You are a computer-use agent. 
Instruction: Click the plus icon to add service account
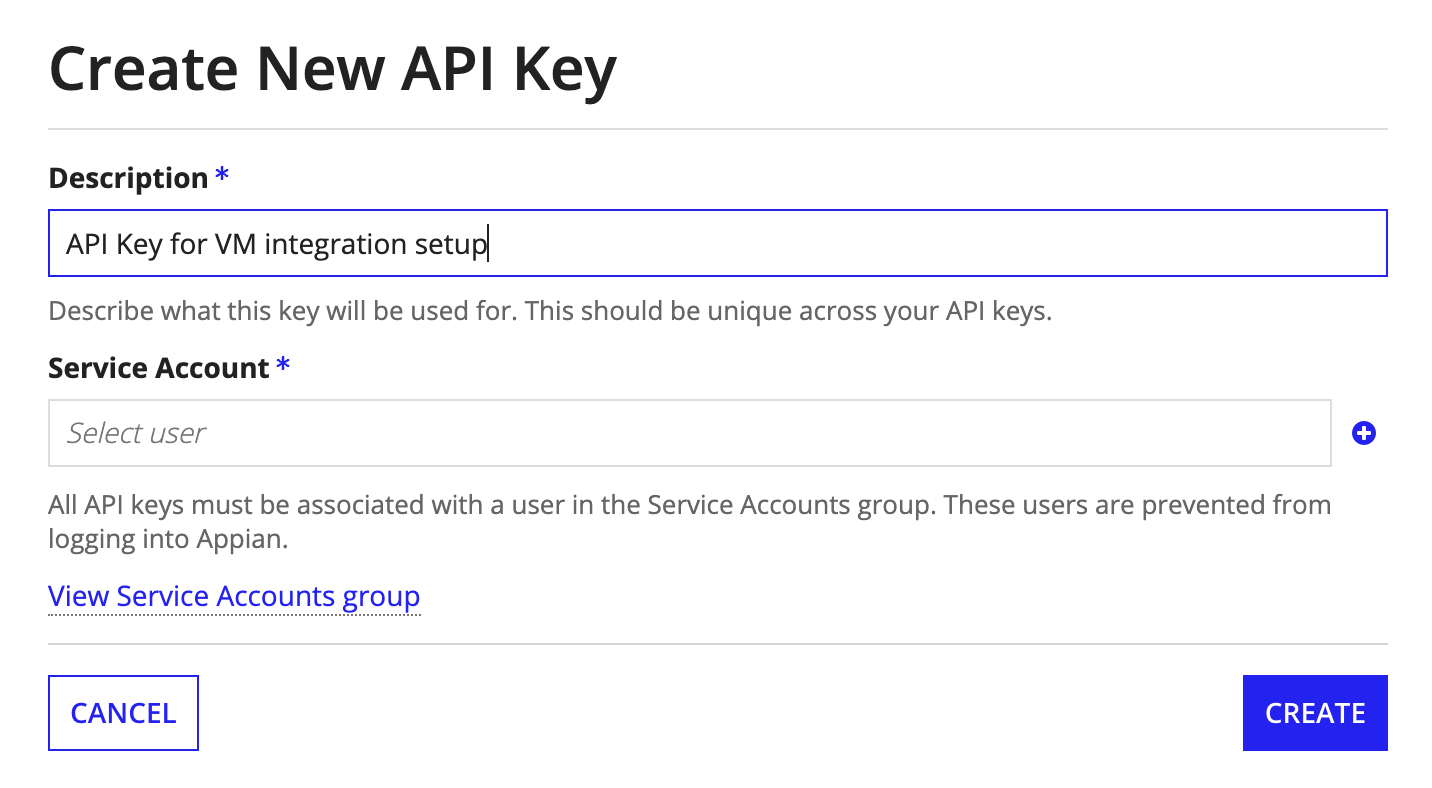pos(1363,433)
